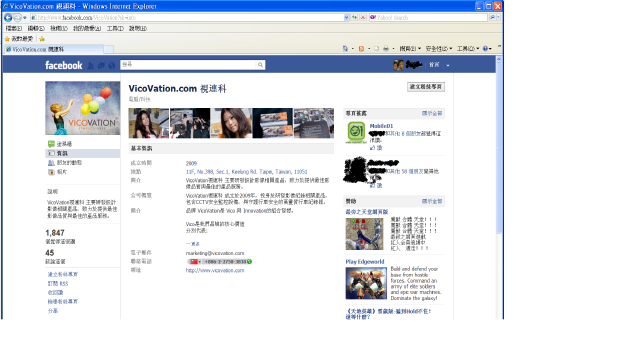Click the Edgeworld robot ad image
Viewport: 640px width, 360px height.
pyautogui.click(x=366, y=283)
